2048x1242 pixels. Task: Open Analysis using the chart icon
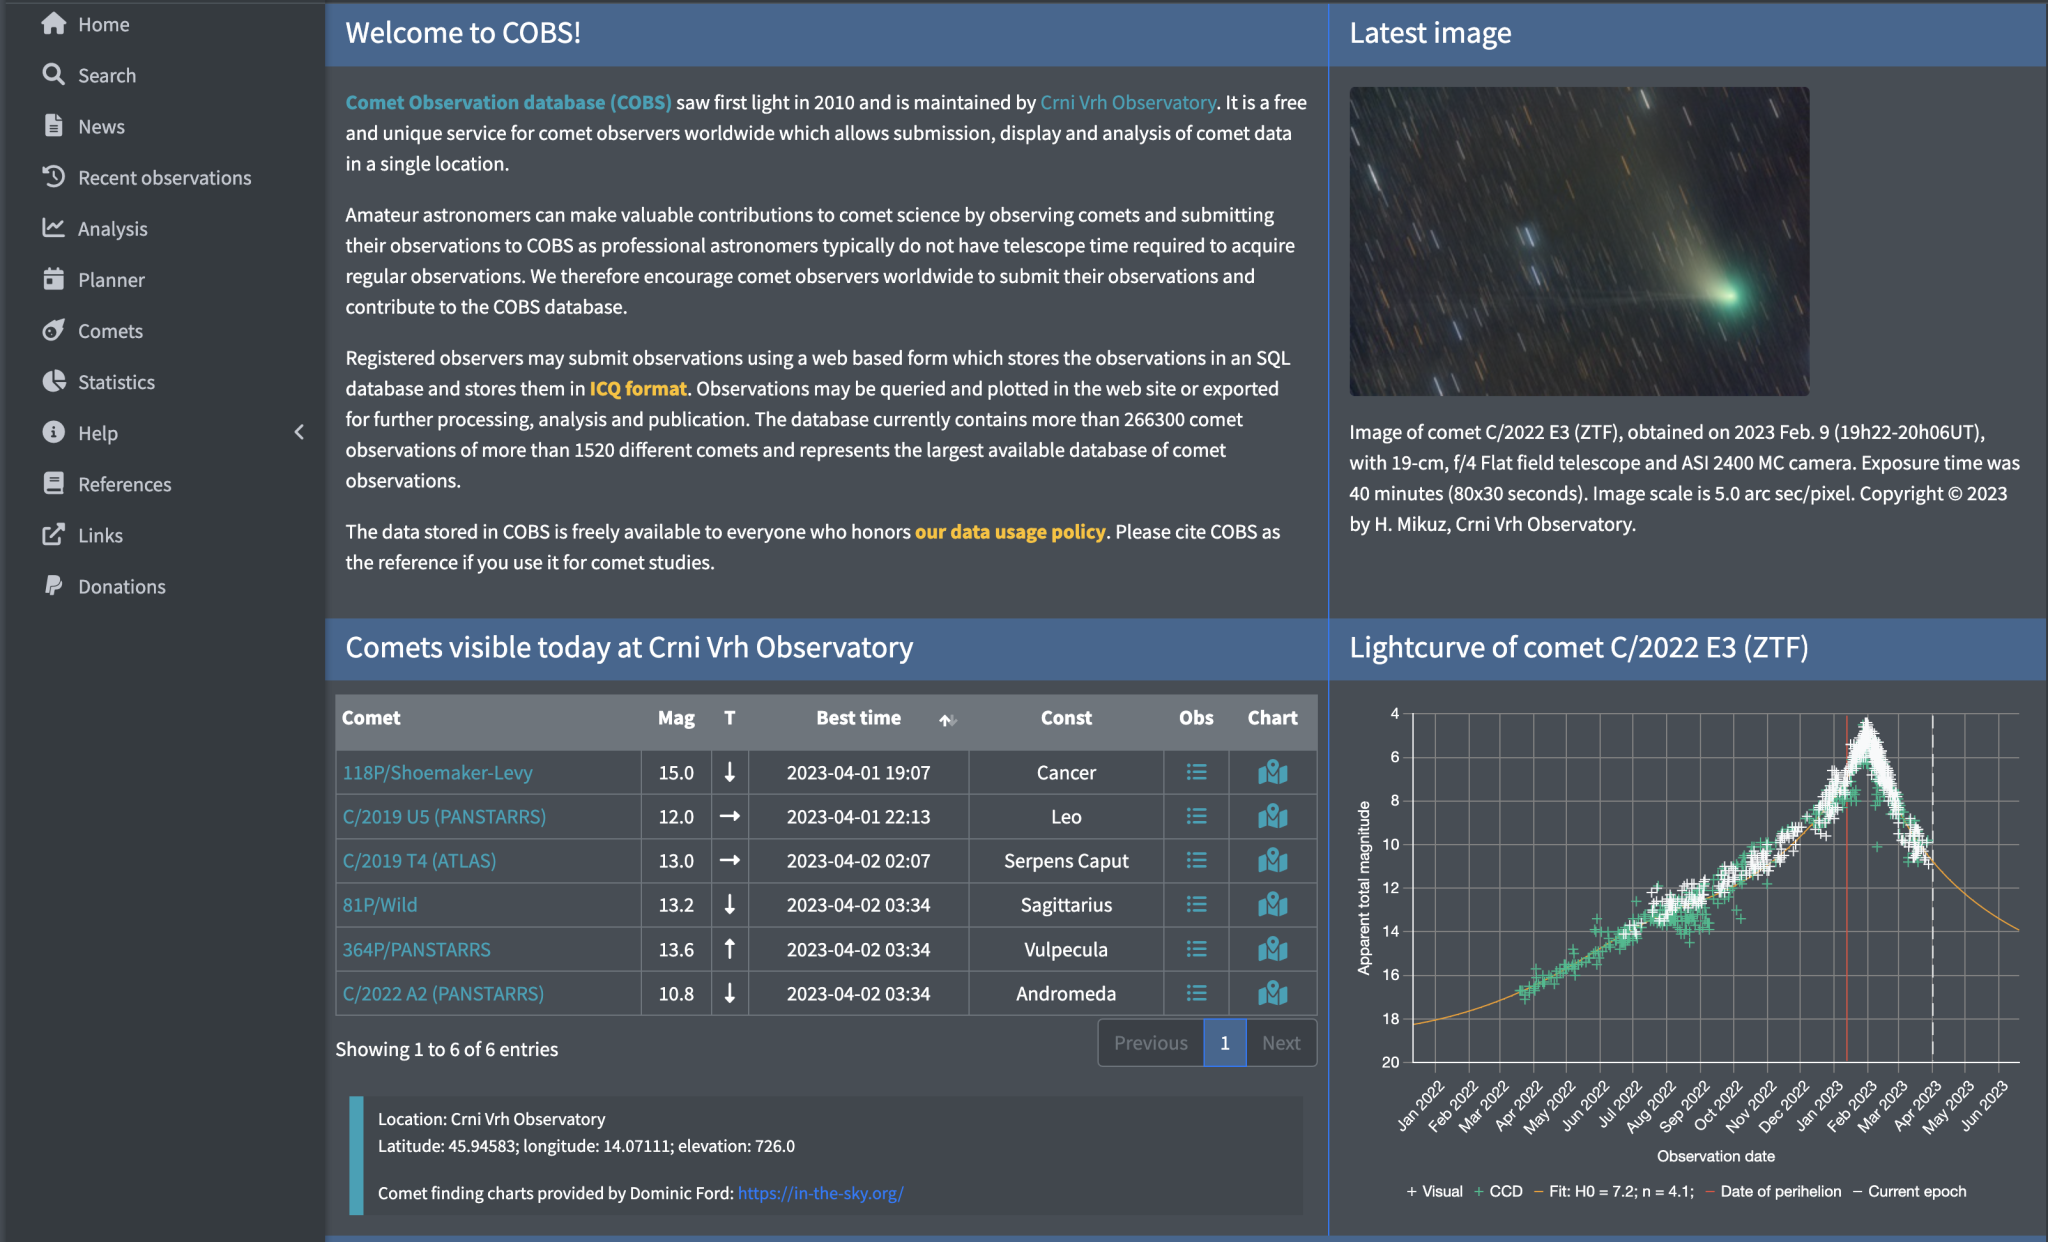click(53, 228)
